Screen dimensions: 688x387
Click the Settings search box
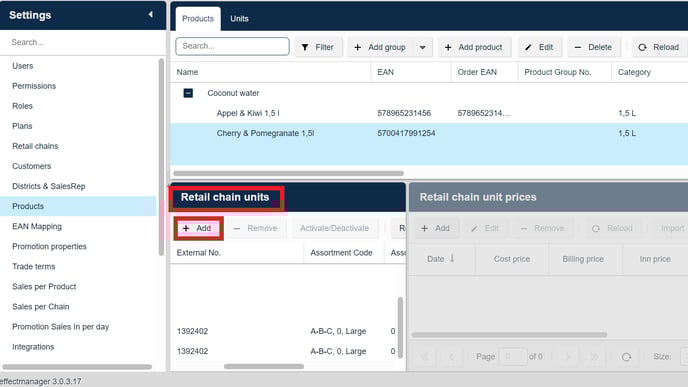[x=82, y=42]
